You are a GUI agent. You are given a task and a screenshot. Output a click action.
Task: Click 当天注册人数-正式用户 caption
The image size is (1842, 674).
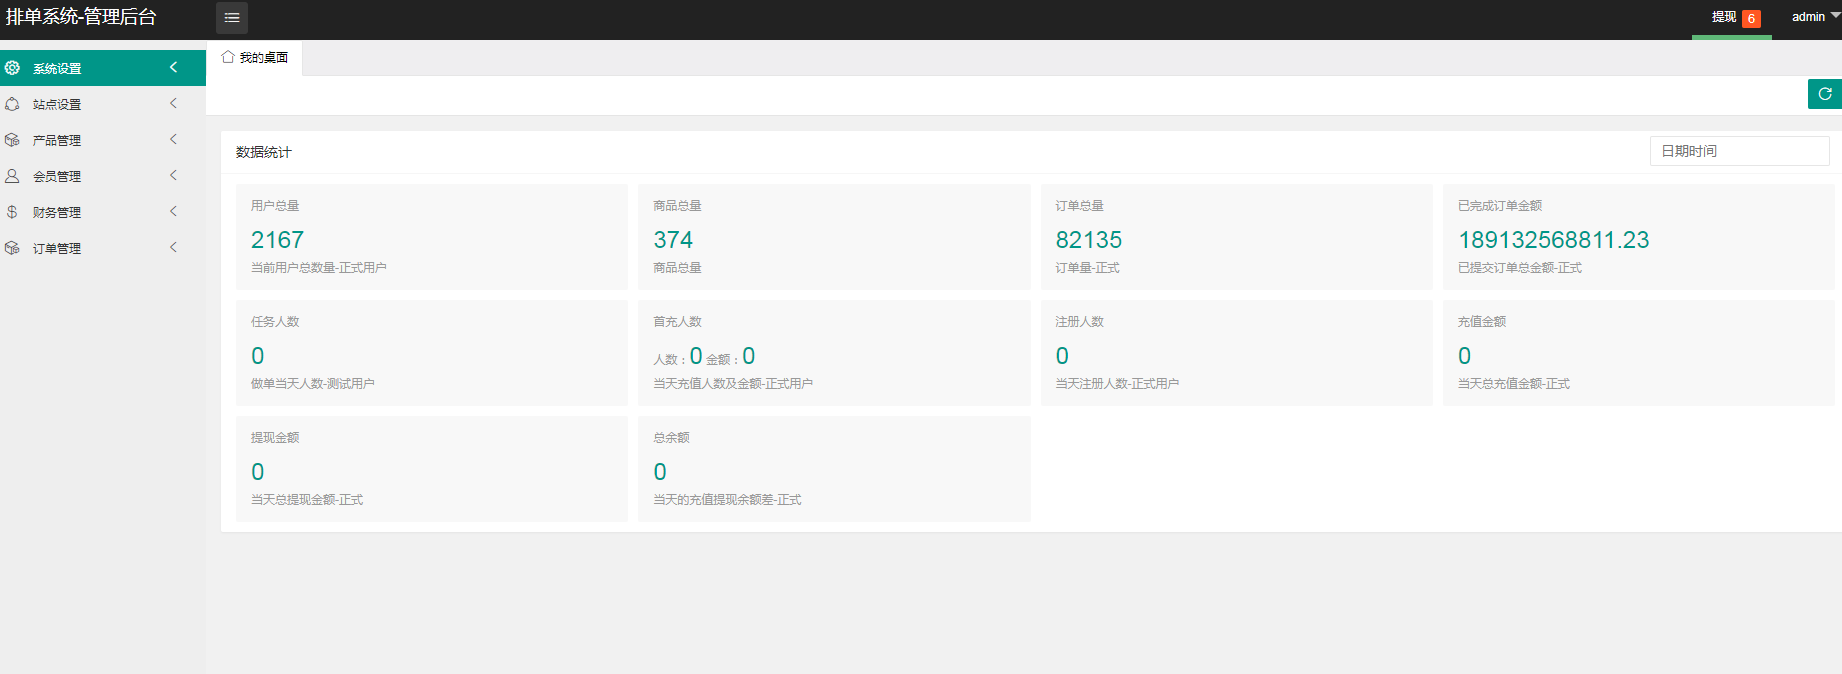[1117, 384]
